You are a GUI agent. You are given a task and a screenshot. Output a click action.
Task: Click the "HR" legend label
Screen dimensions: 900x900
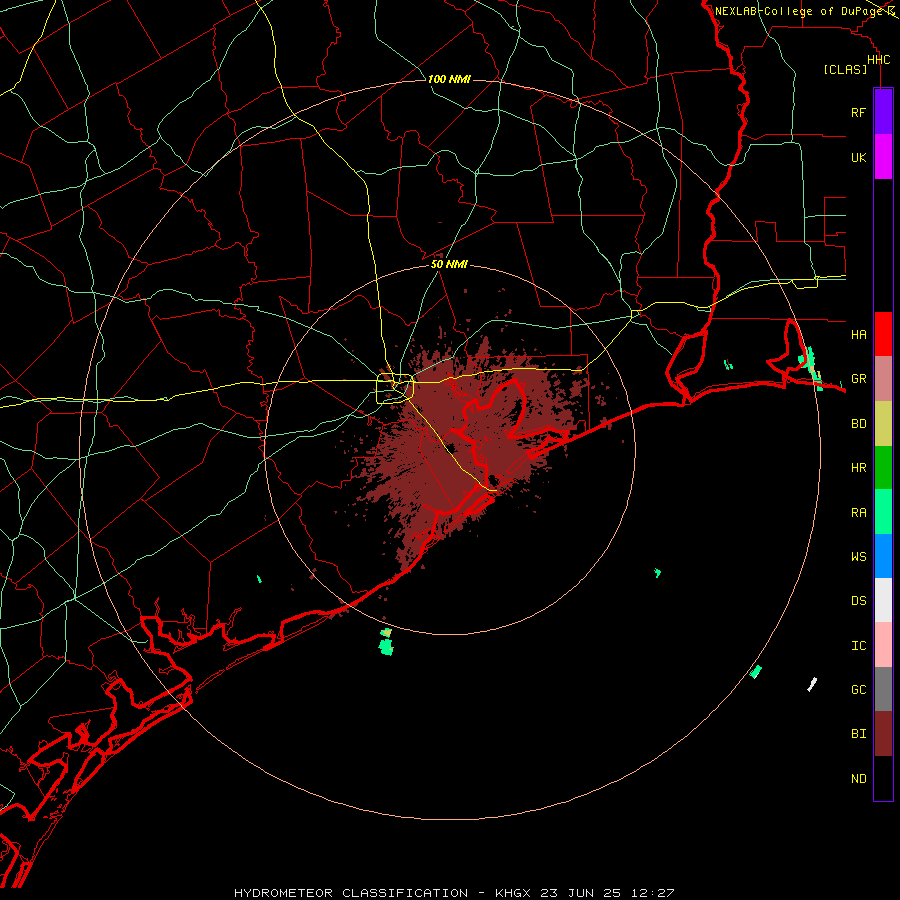(858, 468)
